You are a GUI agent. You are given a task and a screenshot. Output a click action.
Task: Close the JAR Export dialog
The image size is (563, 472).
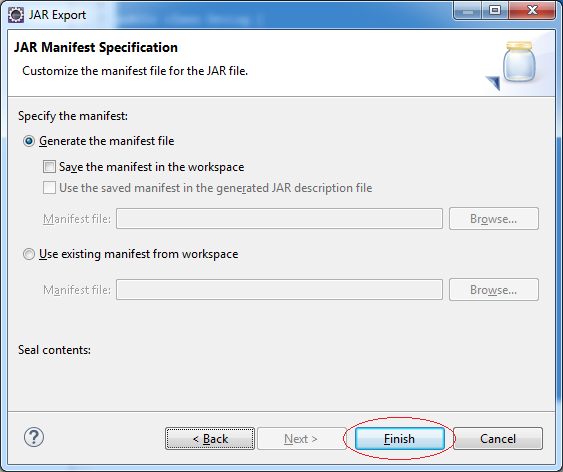coord(532,10)
